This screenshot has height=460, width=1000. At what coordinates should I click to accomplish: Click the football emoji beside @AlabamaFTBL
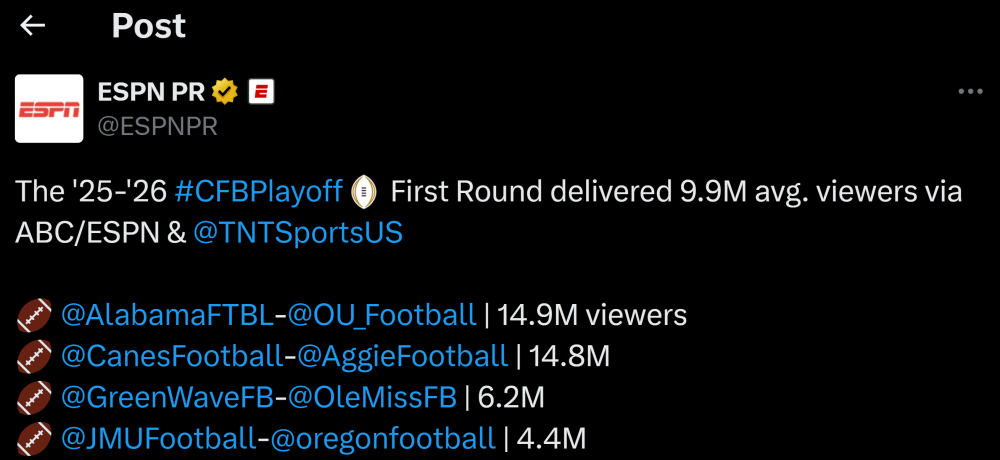(x=34, y=317)
